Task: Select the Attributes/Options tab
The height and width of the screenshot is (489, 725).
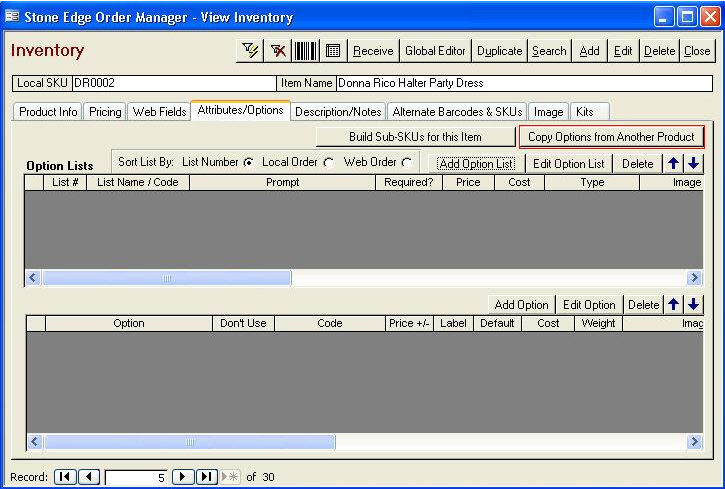Action: (x=240, y=110)
